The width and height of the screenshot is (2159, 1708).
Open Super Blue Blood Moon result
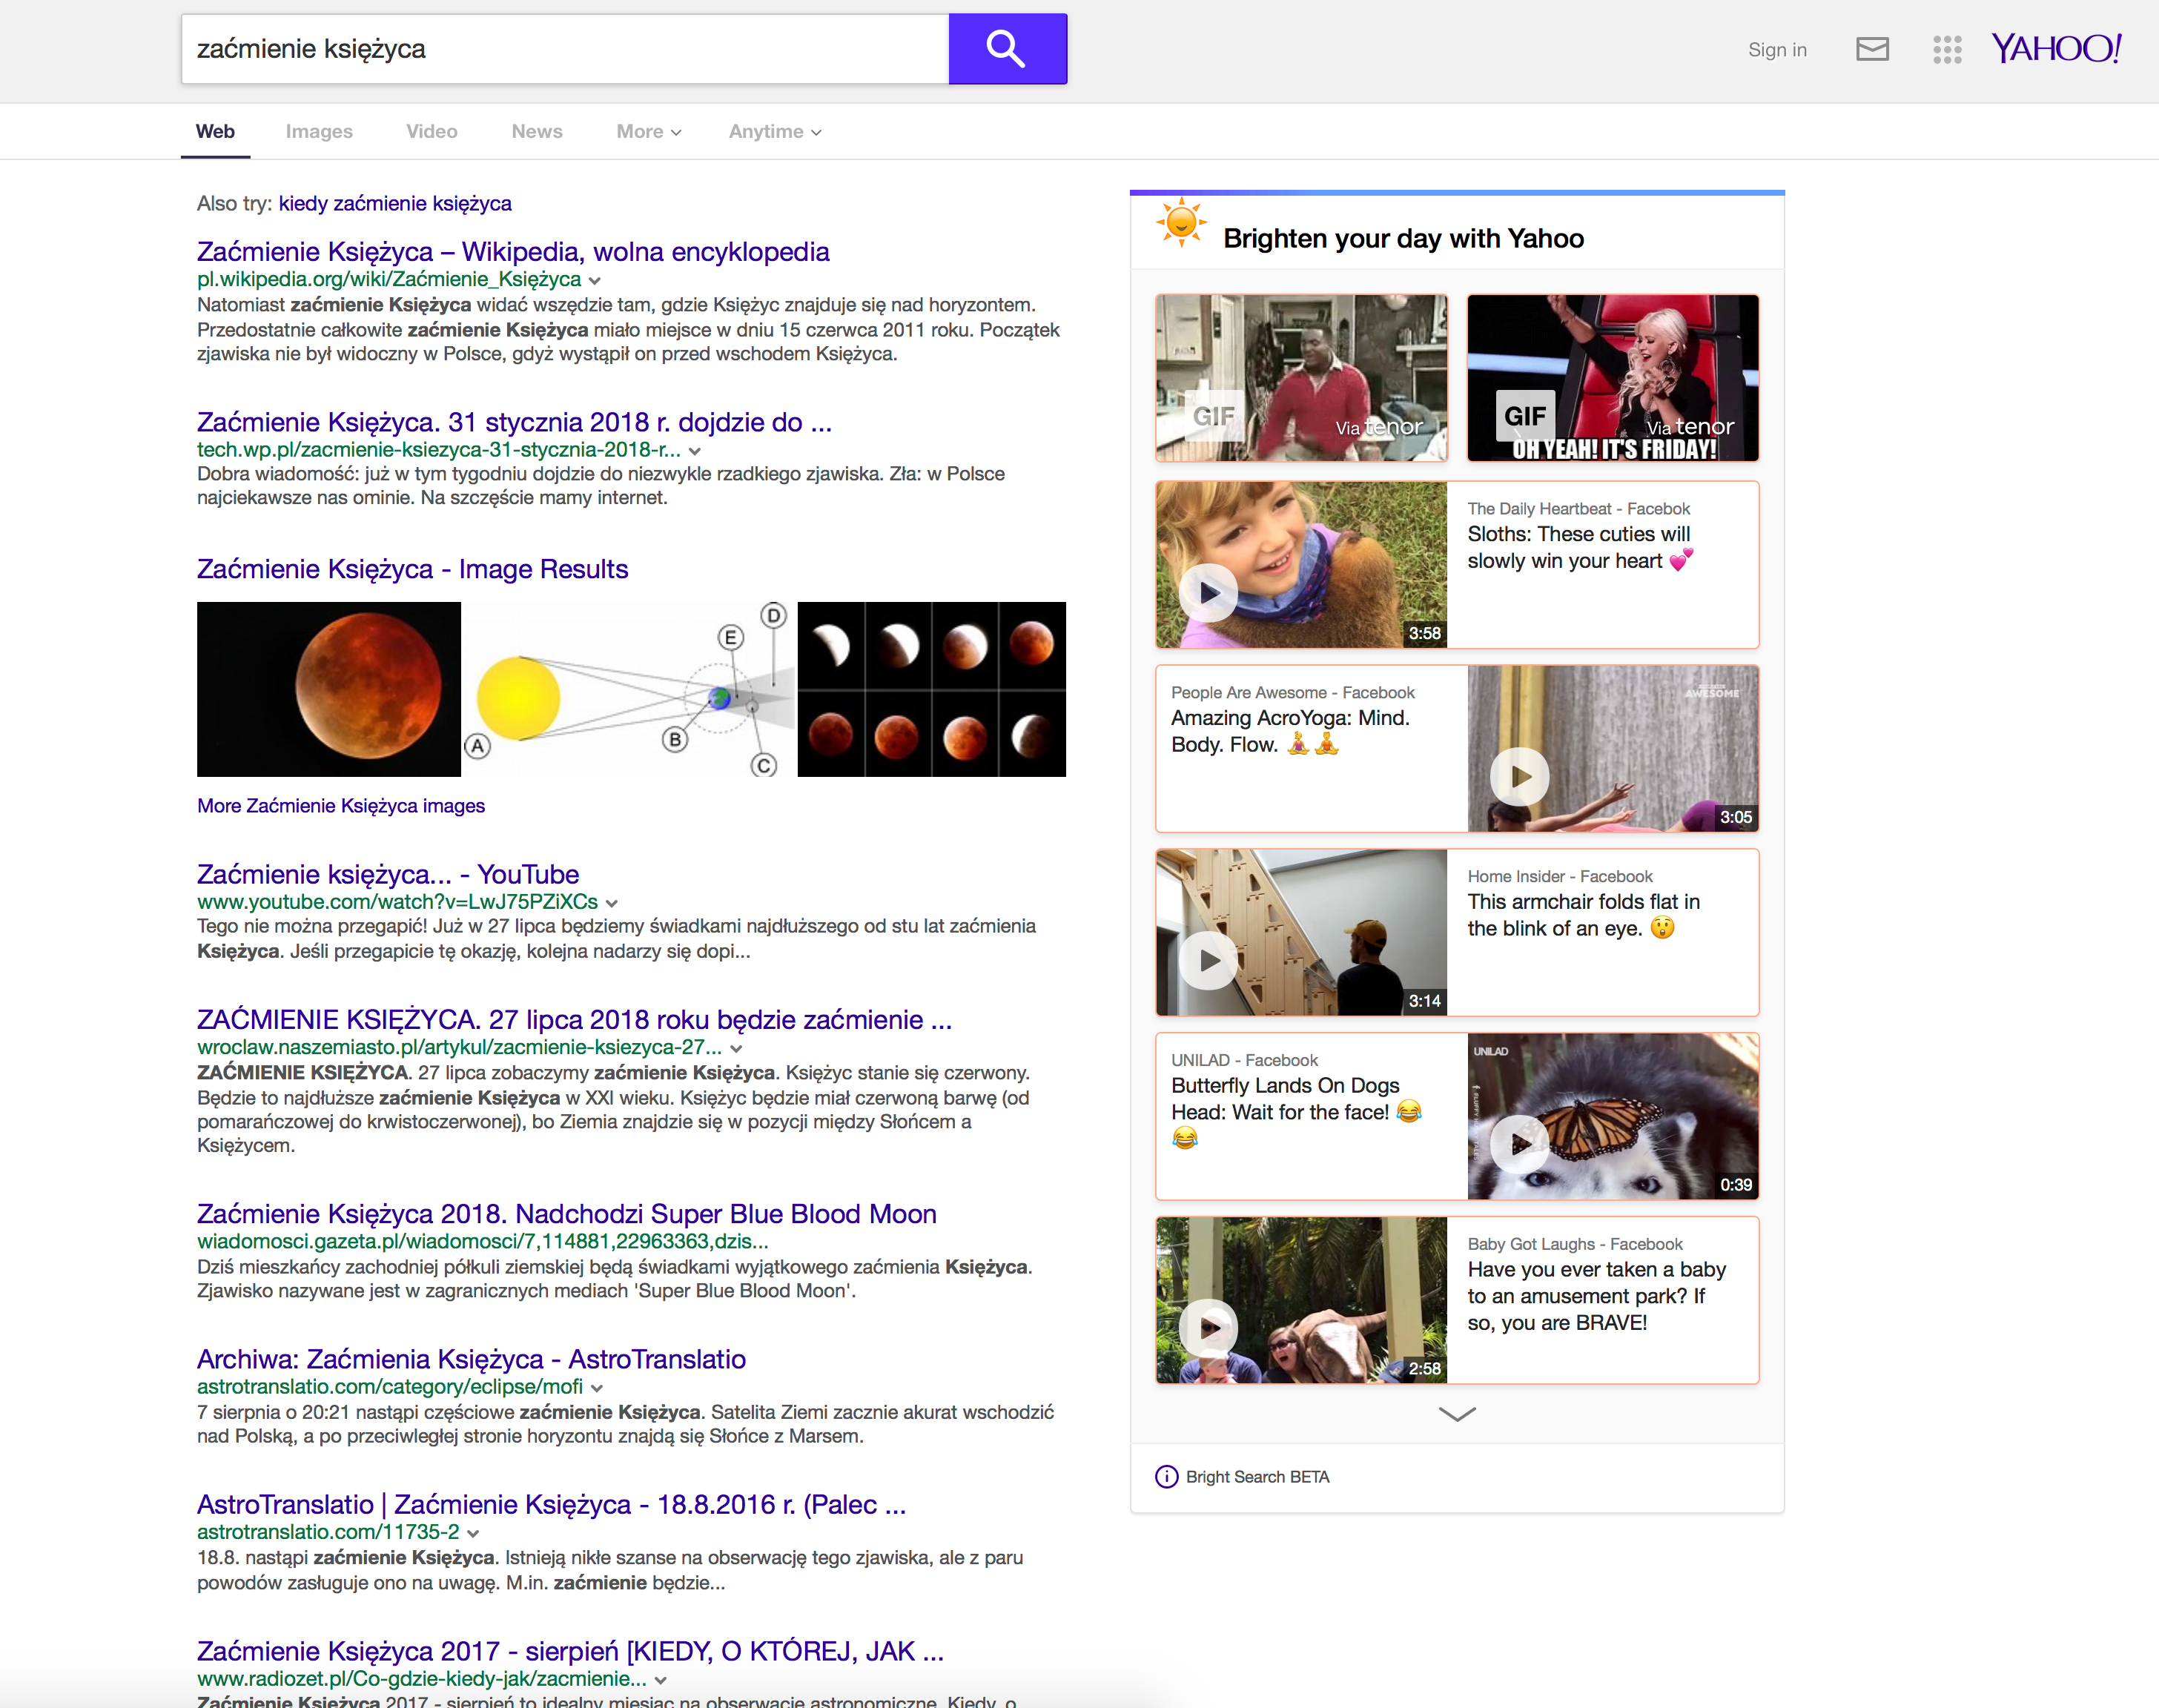pos(566,1214)
